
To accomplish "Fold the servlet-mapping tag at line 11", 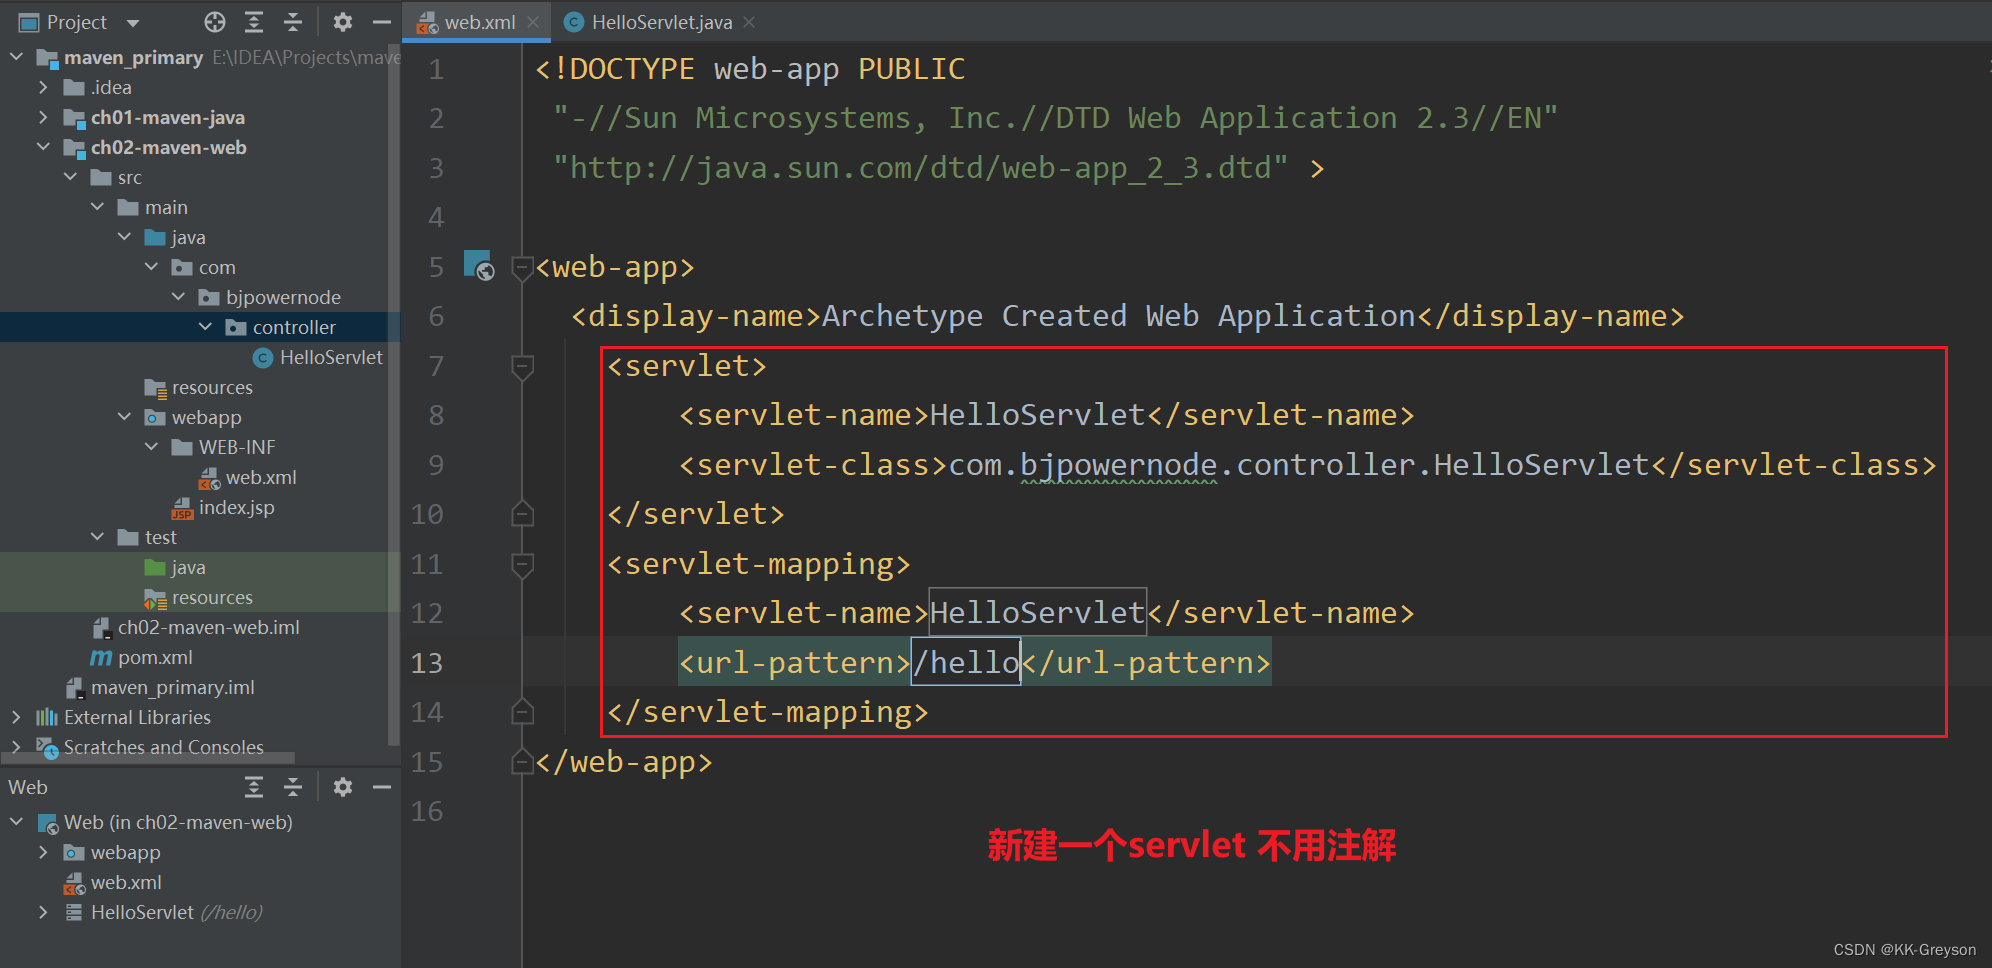I will click(522, 564).
